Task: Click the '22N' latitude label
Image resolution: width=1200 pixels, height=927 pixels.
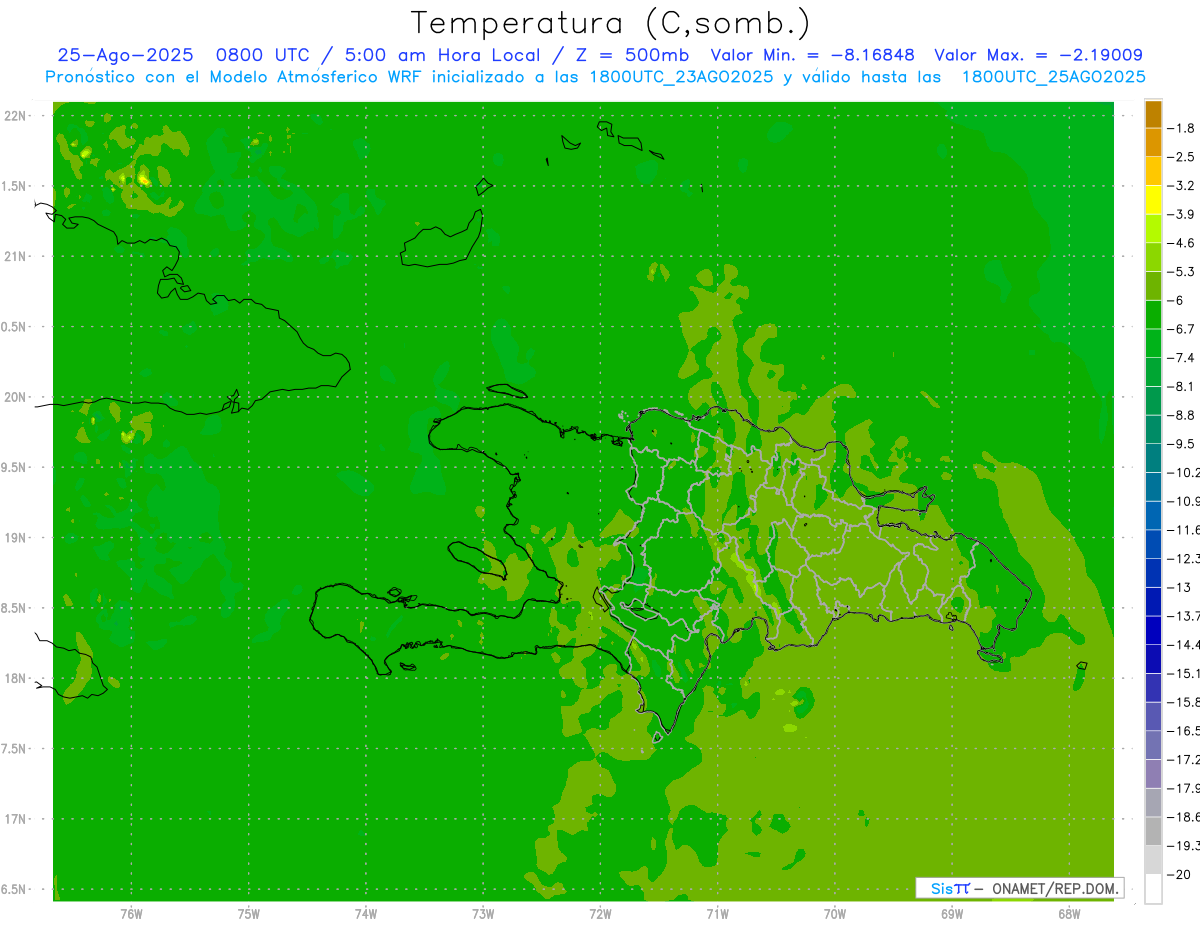Action: pos(16,116)
